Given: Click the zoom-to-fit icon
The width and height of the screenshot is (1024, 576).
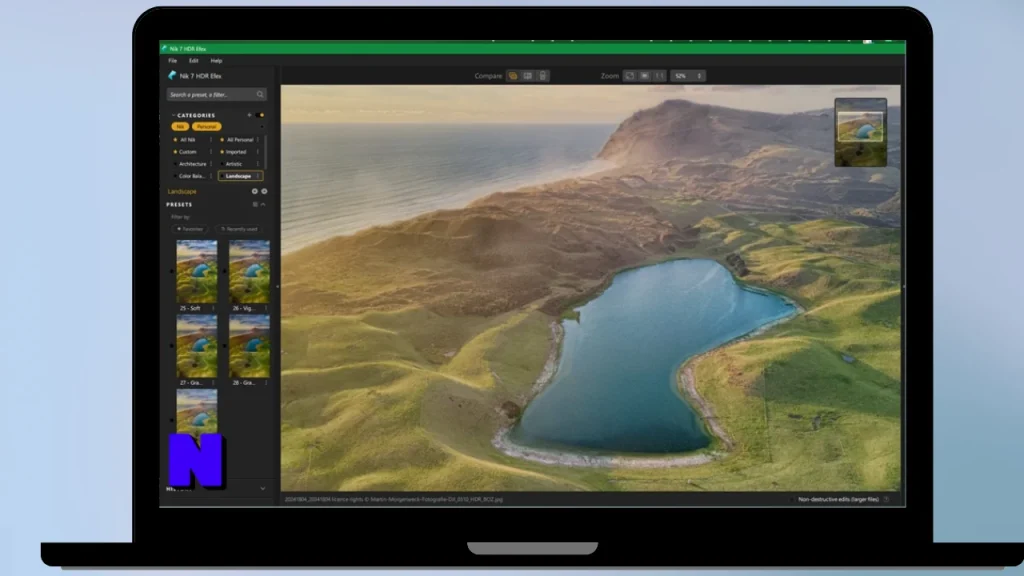Looking at the screenshot, I should coord(630,76).
